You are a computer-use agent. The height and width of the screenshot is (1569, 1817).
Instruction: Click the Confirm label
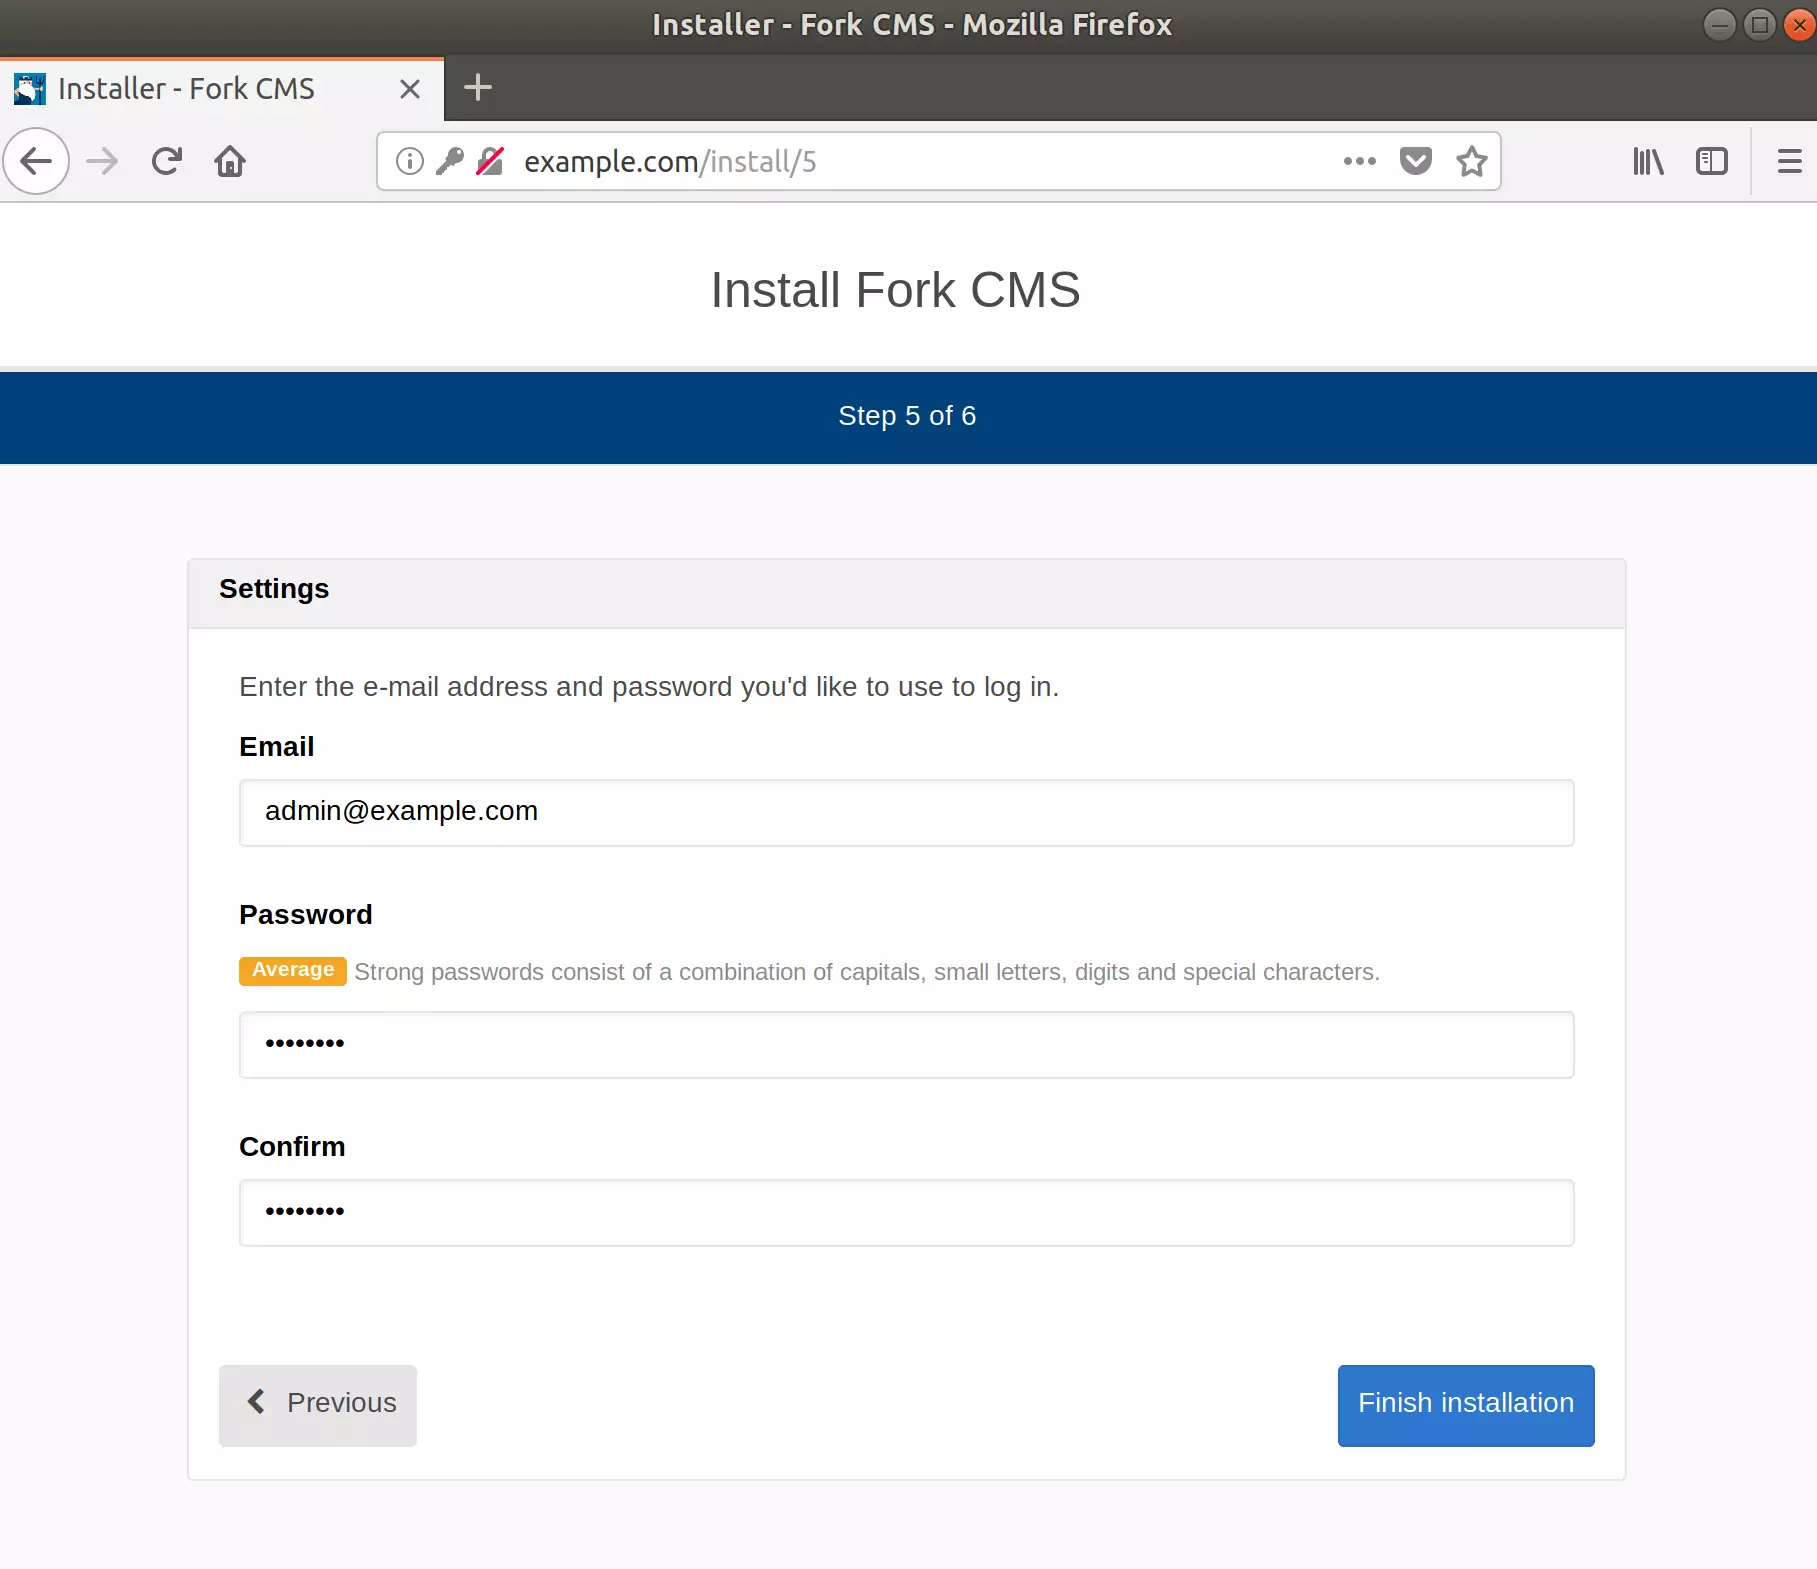tap(292, 1147)
